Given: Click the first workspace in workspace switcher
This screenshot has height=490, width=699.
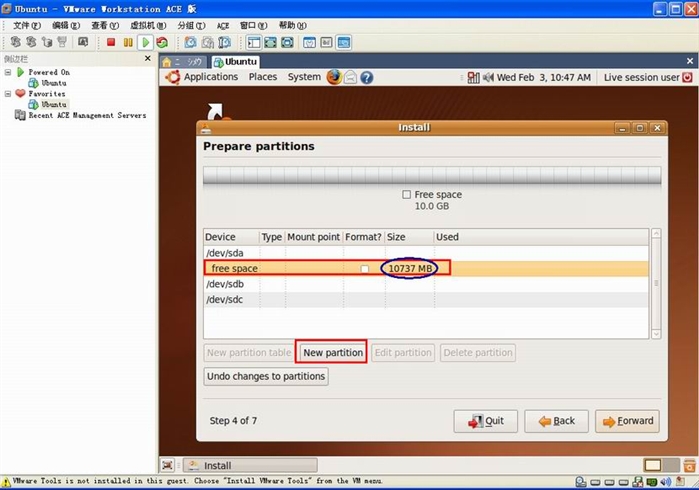Looking at the screenshot, I should point(653,465).
